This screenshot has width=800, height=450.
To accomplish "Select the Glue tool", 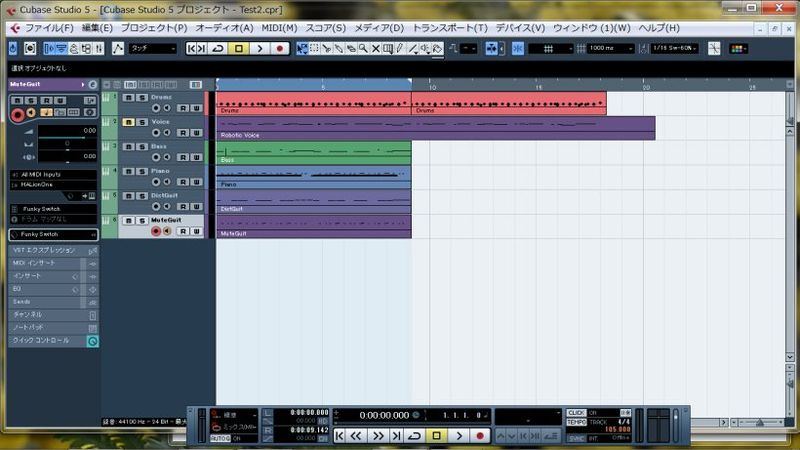I will click(339, 48).
